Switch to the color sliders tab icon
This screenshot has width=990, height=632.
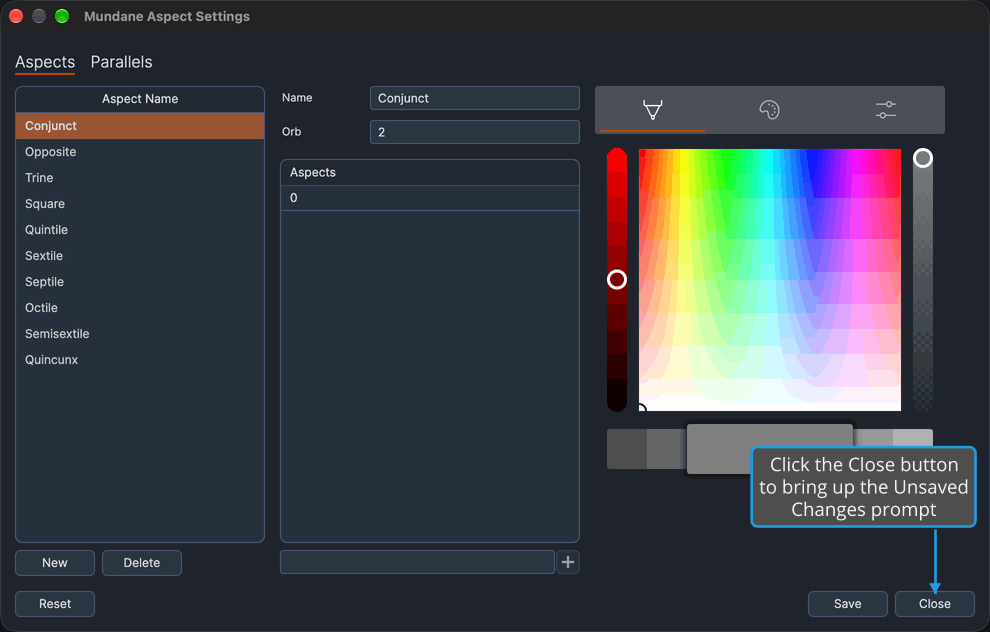[x=886, y=110]
